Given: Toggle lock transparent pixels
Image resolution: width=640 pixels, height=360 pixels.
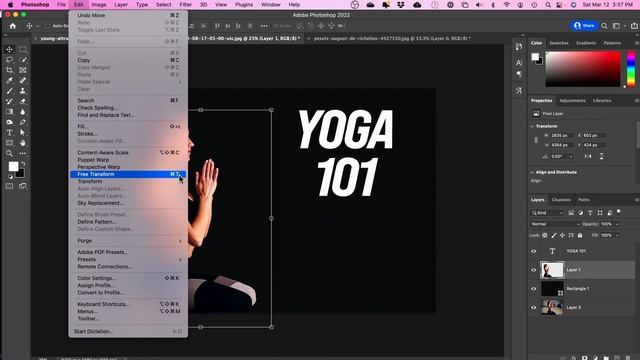Looking at the screenshot, I should pos(545,236).
